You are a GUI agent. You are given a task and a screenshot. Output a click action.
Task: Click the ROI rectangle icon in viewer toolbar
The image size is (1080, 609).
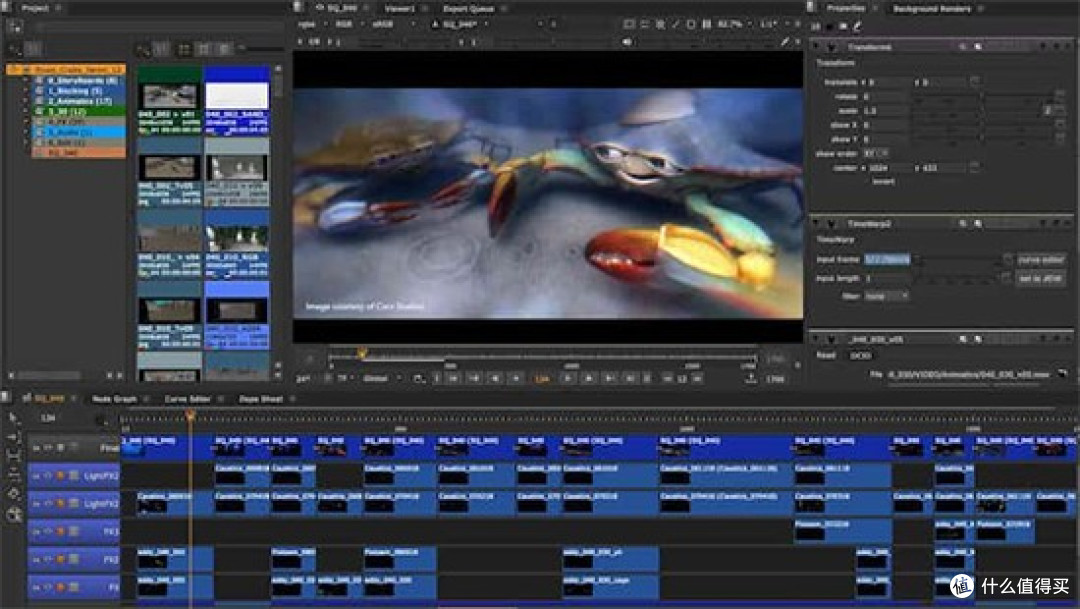coord(629,24)
